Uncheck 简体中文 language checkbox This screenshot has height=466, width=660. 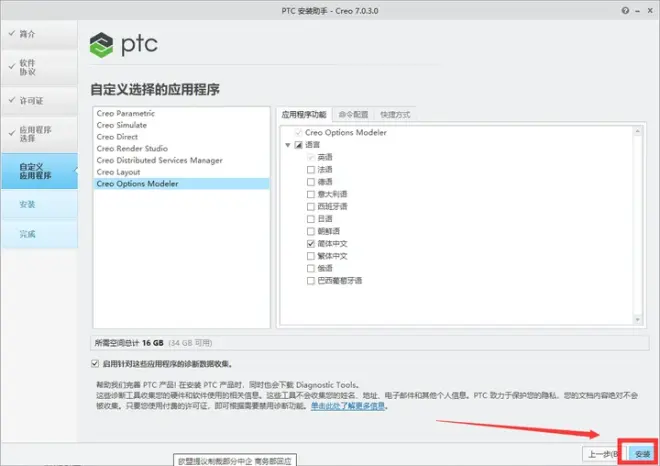coord(311,244)
